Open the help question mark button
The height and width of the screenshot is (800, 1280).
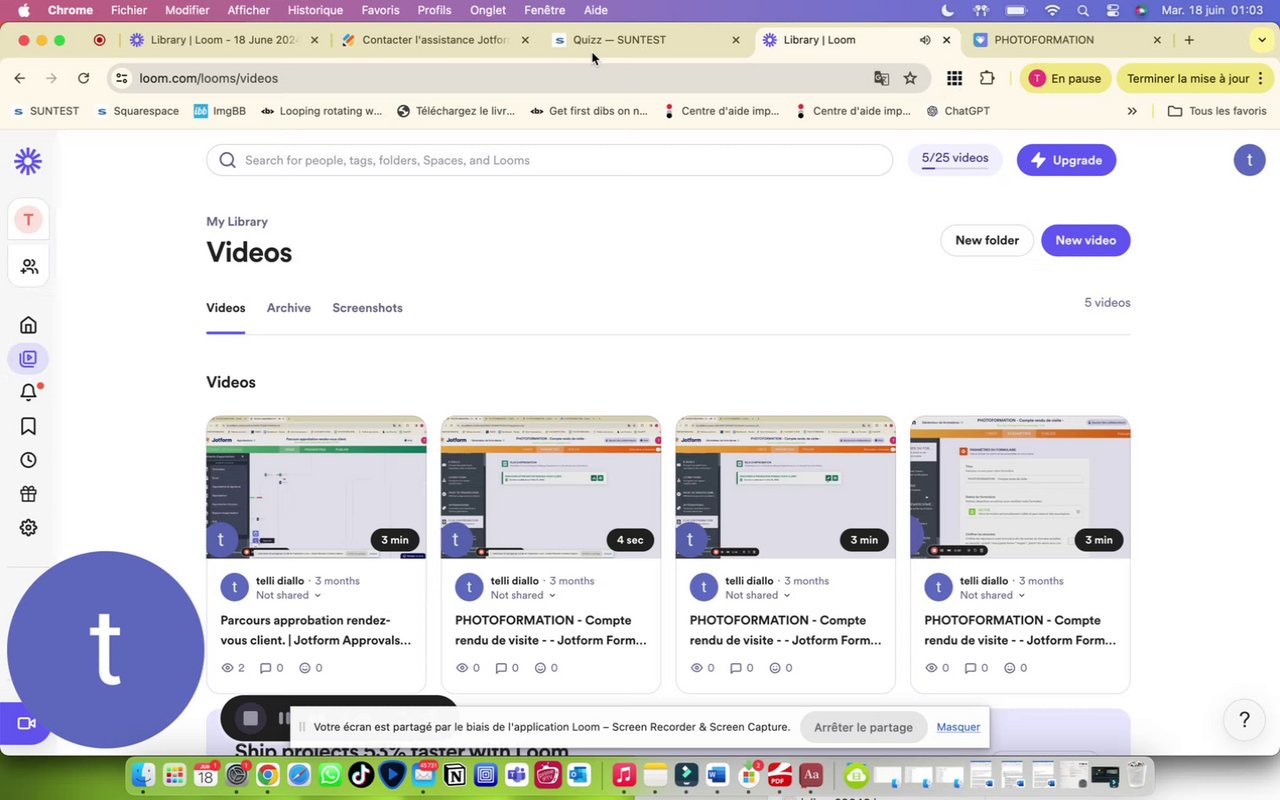pos(1244,720)
